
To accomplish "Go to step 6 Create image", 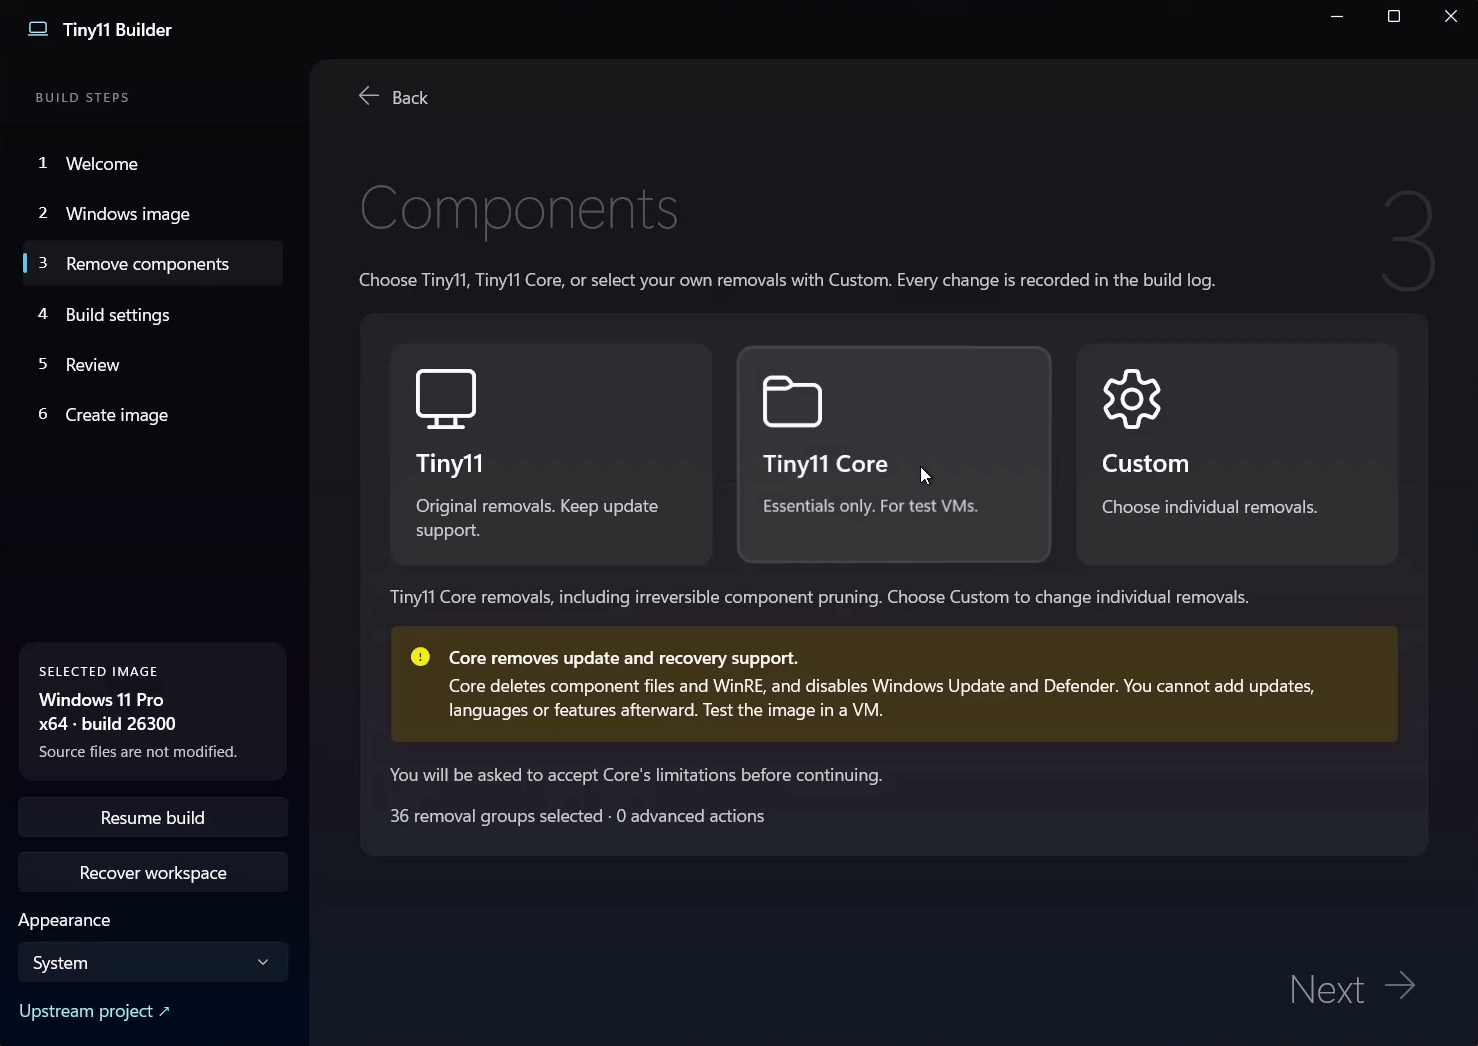I will (153, 414).
